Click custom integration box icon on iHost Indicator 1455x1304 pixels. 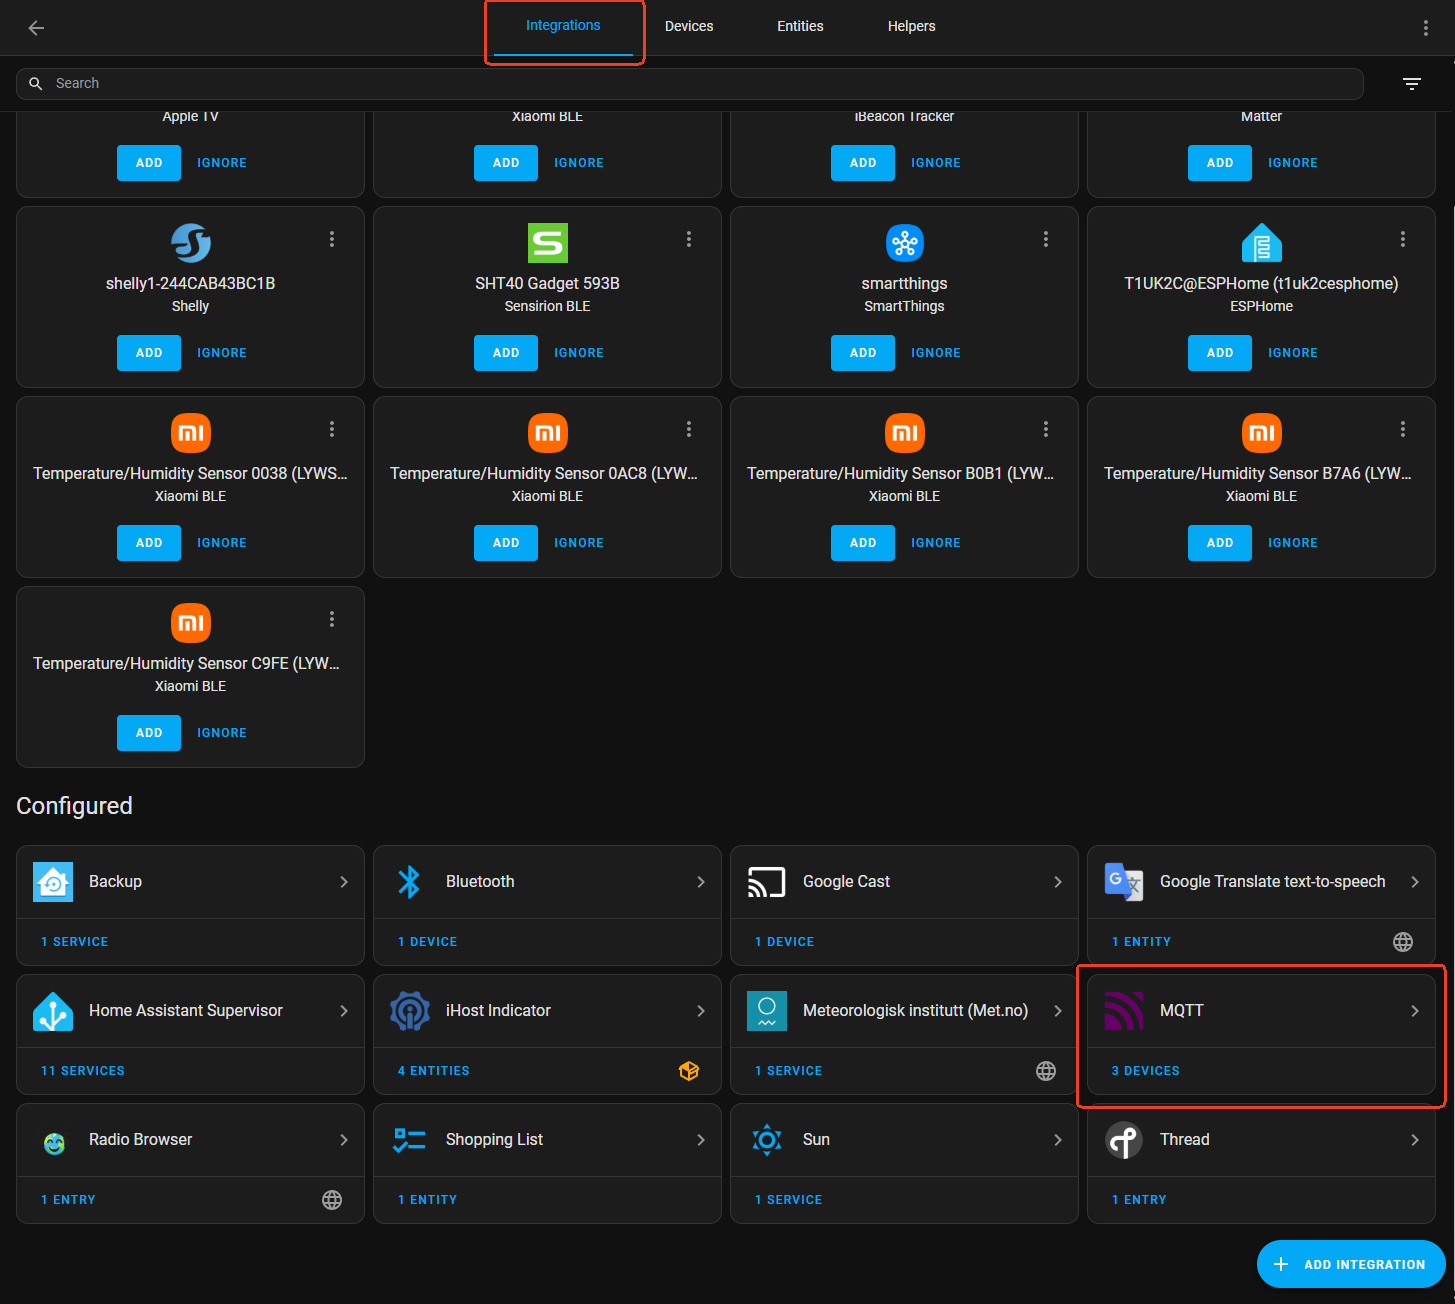[689, 1071]
